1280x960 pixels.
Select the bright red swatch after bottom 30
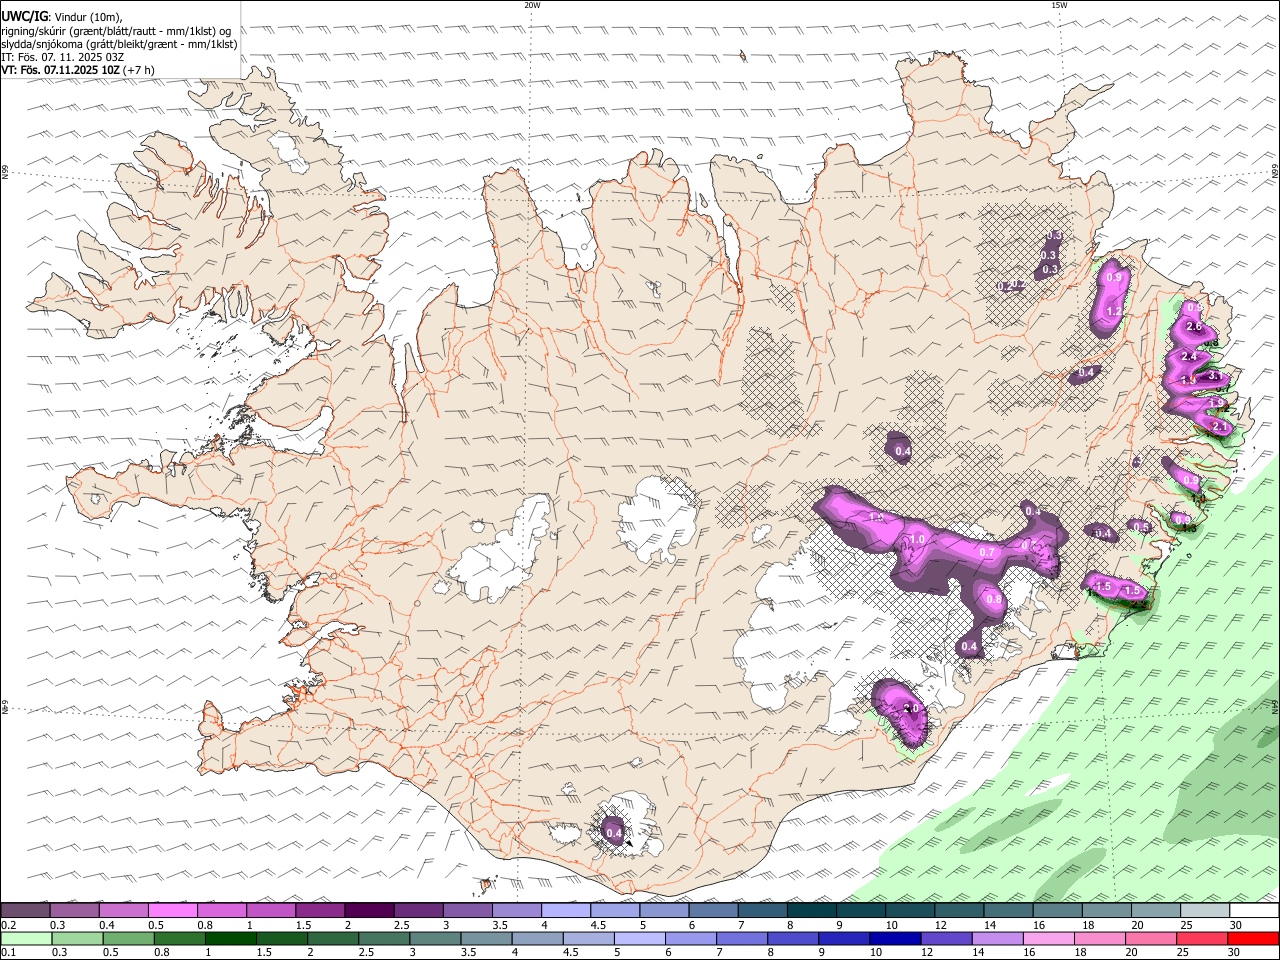(x=1255, y=938)
